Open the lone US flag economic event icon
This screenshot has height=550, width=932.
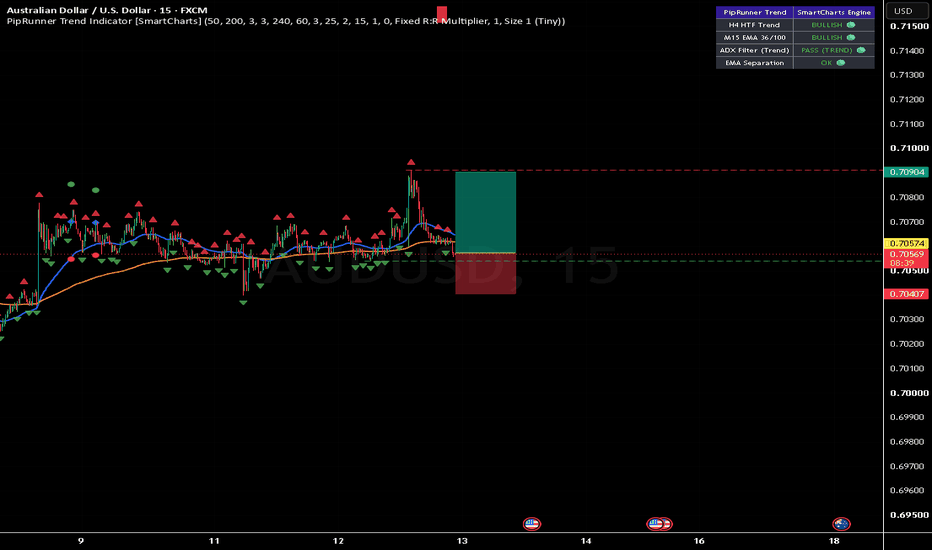click(531, 524)
